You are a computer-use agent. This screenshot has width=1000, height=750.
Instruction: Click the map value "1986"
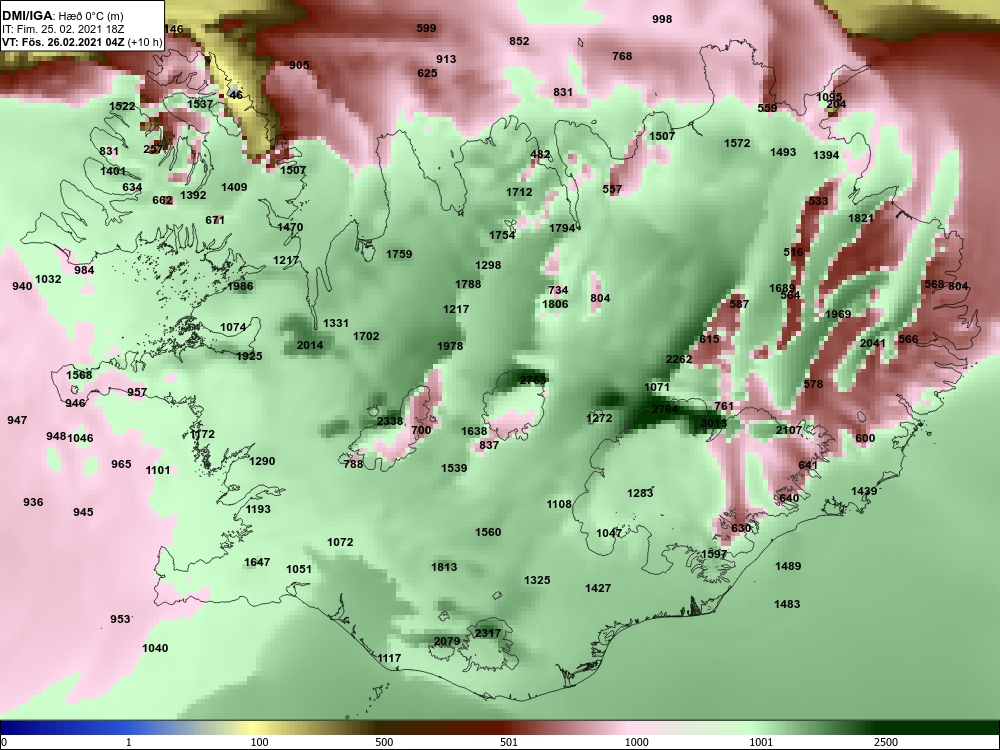coord(240,286)
